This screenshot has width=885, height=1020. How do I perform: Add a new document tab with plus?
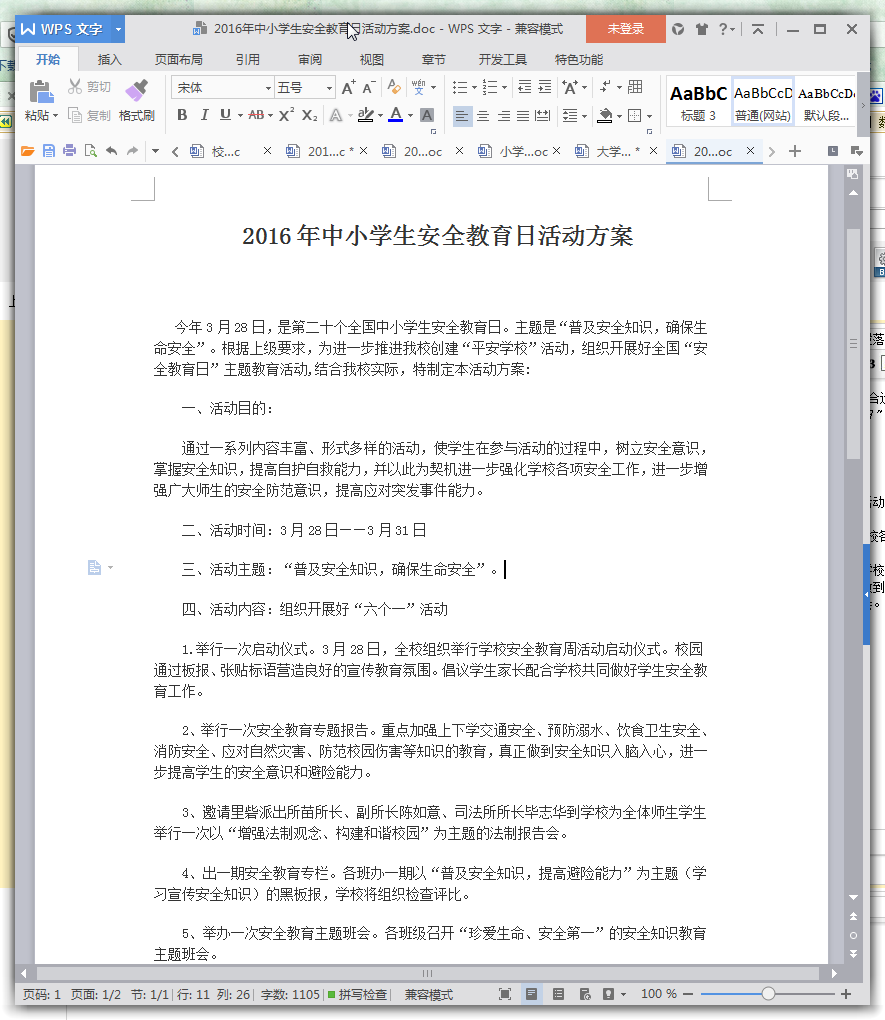point(795,152)
